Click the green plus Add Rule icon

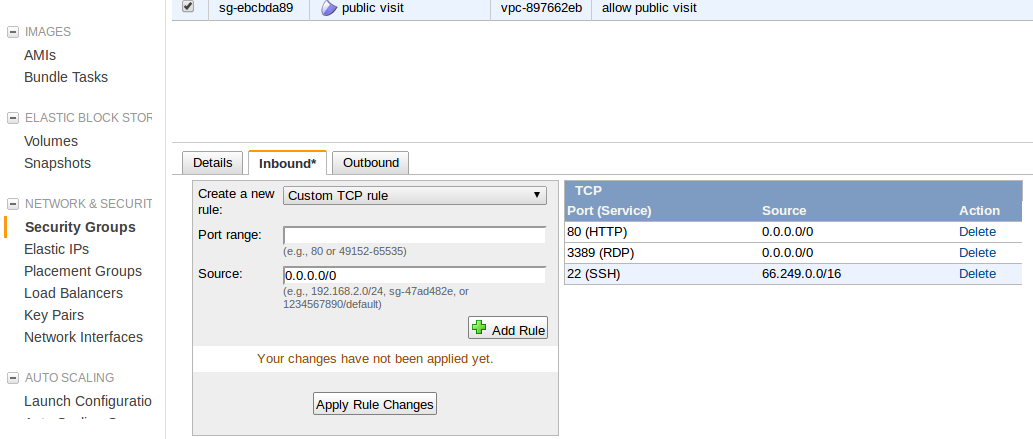coord(479,328)
